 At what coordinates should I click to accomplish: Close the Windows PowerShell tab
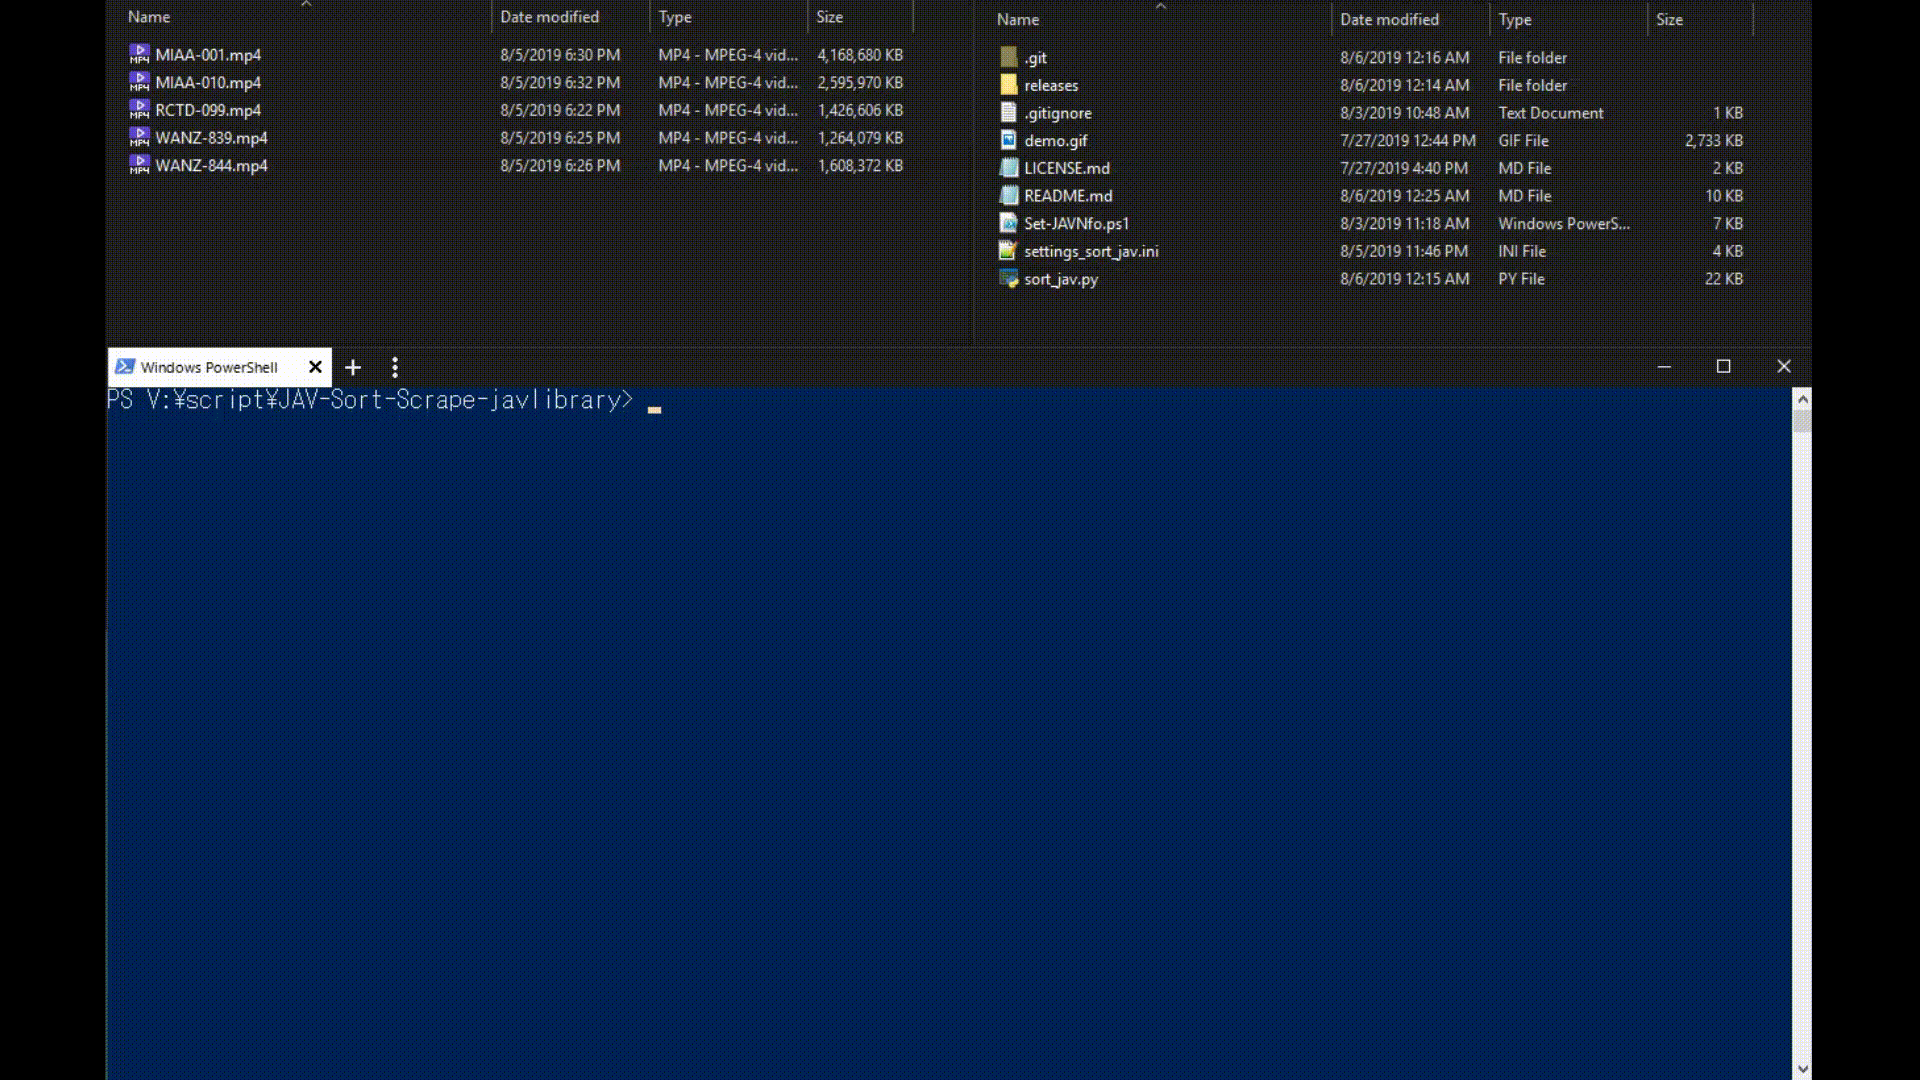click(315, 367)
